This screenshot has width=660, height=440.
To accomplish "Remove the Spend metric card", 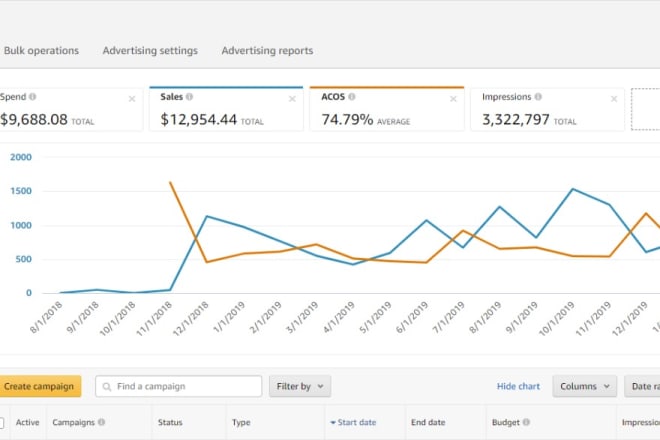I will 132,99.
